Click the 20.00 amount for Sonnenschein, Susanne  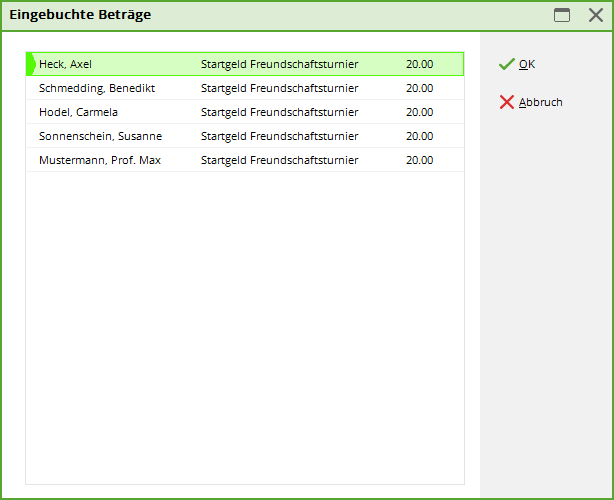pos(419,136)
